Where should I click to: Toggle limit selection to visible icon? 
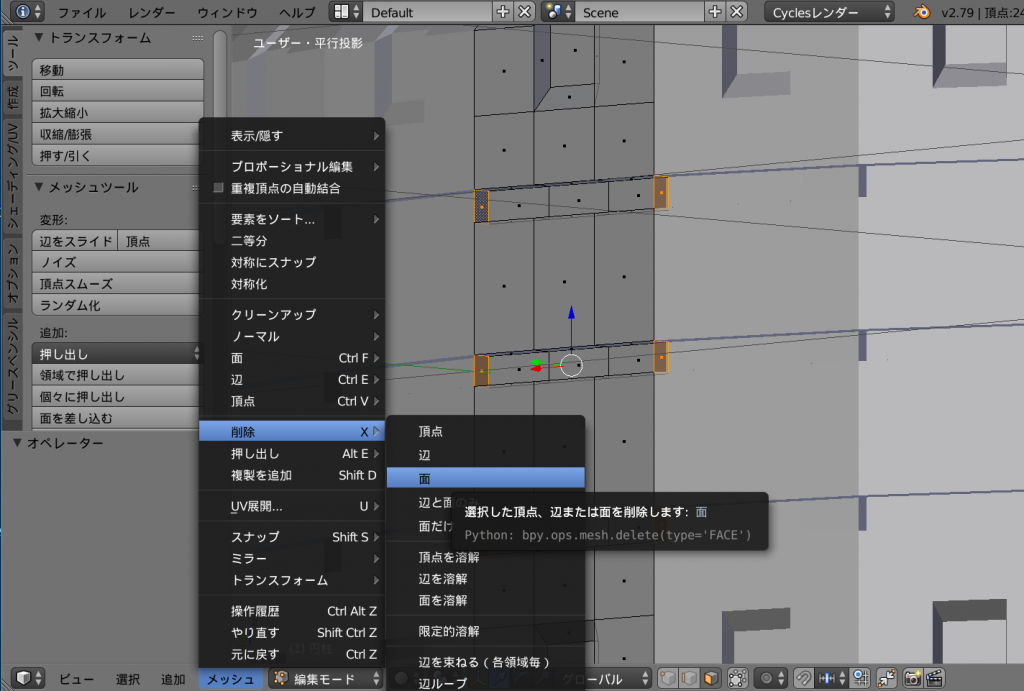738,678
